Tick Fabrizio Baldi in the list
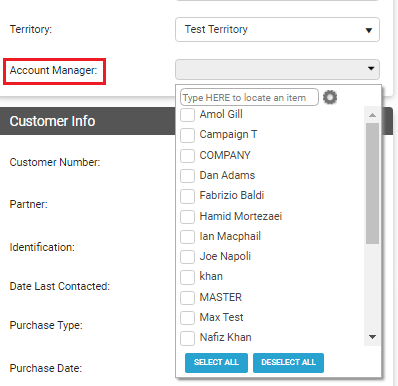 click(187, 196)
